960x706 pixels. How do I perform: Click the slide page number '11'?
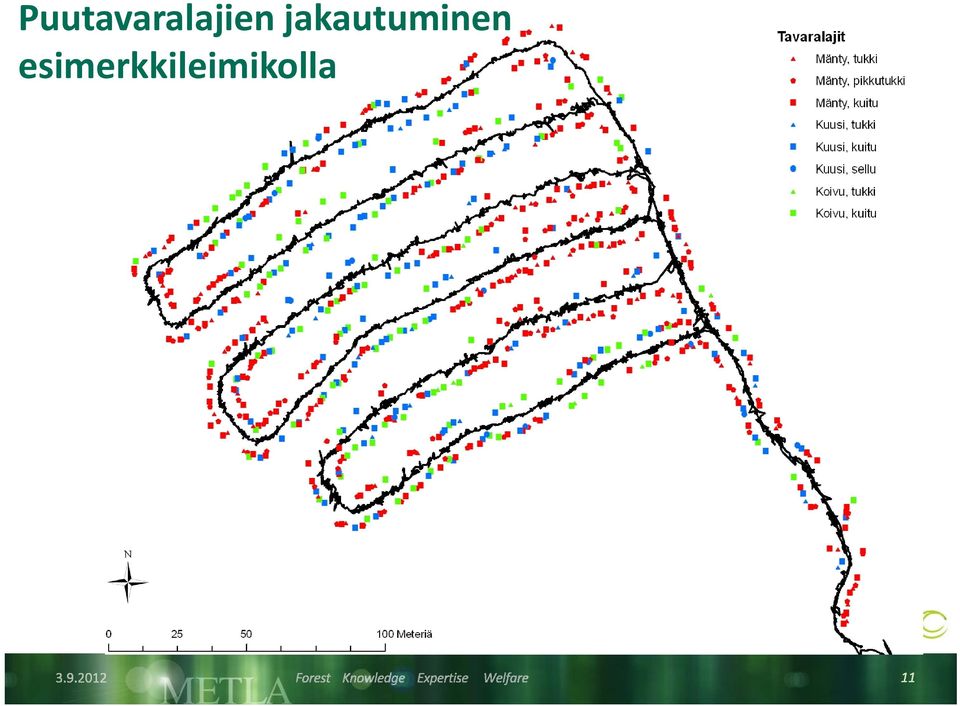pyautogui.click(x=907, y=677)
